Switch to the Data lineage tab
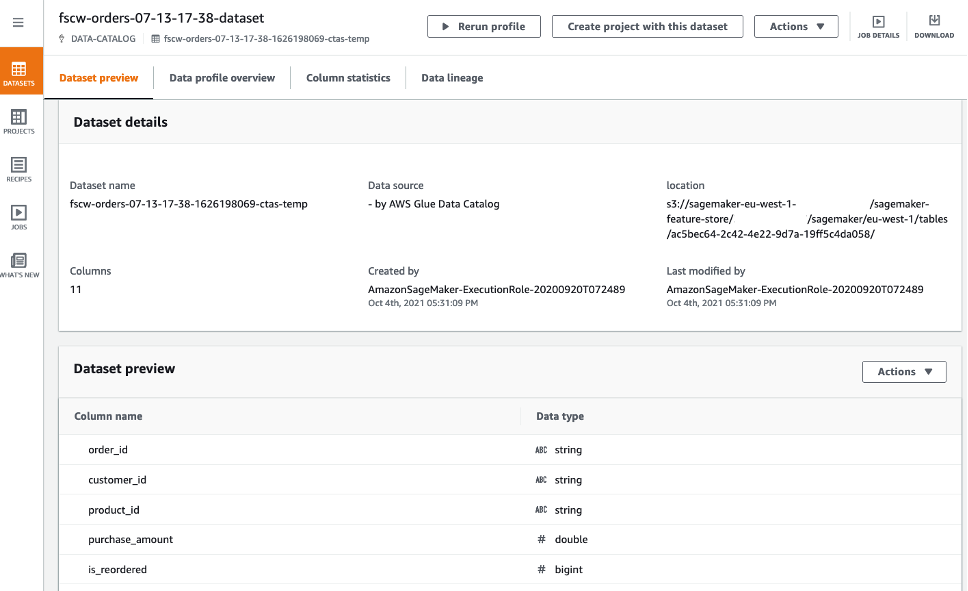 452,78
